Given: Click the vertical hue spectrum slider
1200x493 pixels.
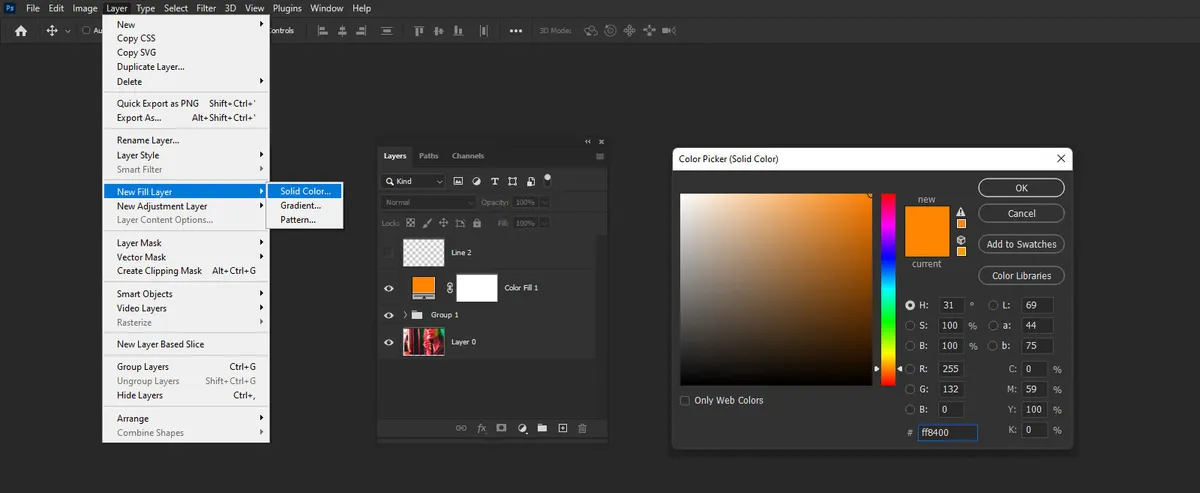Looking at the screenshot, I should click(888, 289).
